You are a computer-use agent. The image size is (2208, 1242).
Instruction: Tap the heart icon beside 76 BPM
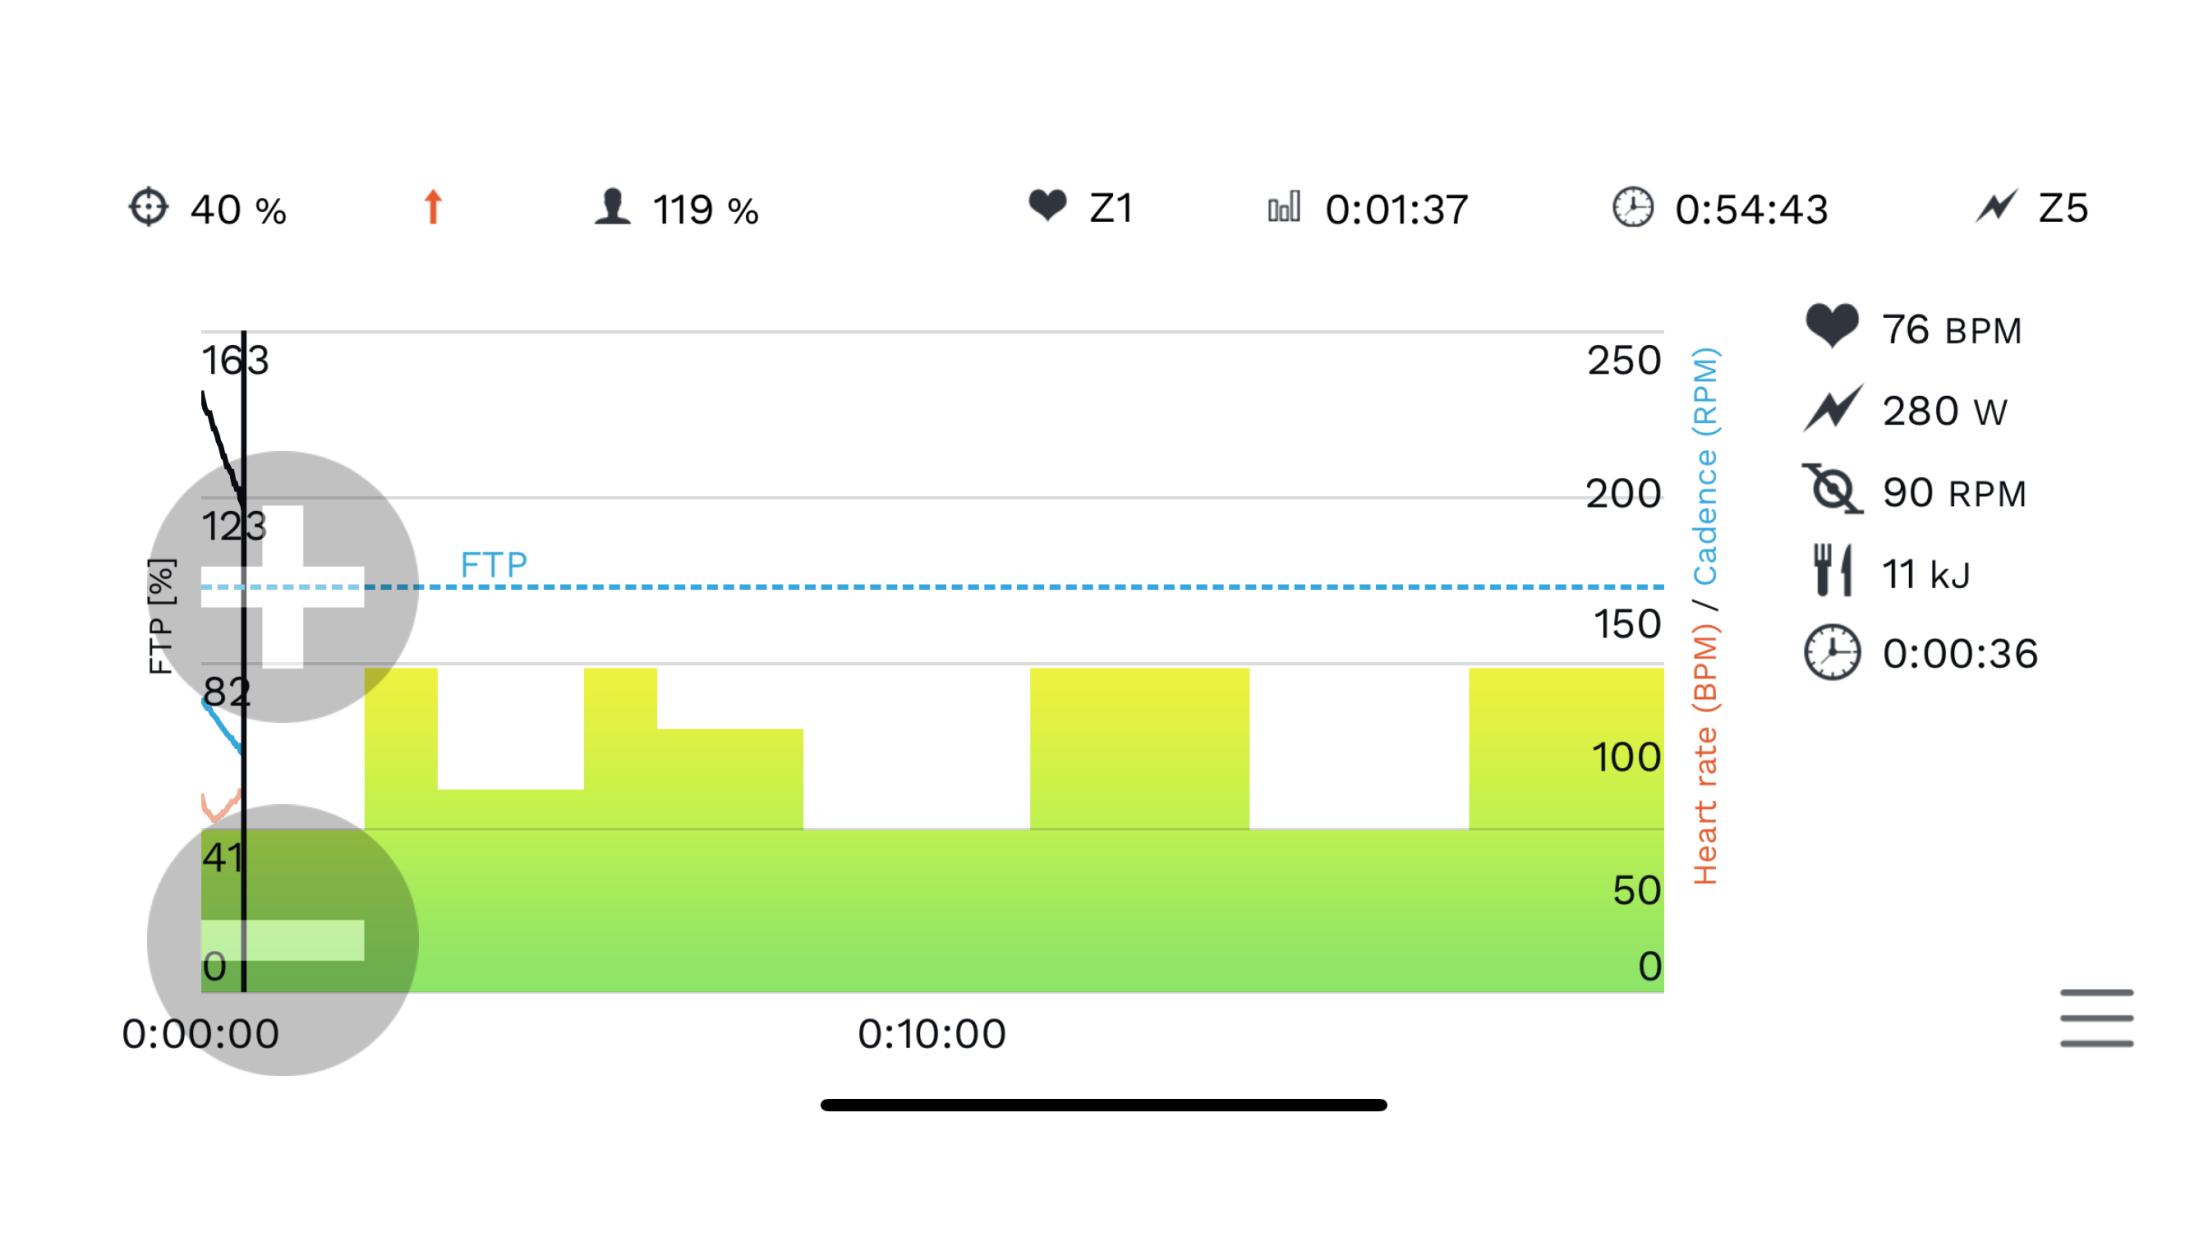pyautogui.click(x=1832, y=327)
